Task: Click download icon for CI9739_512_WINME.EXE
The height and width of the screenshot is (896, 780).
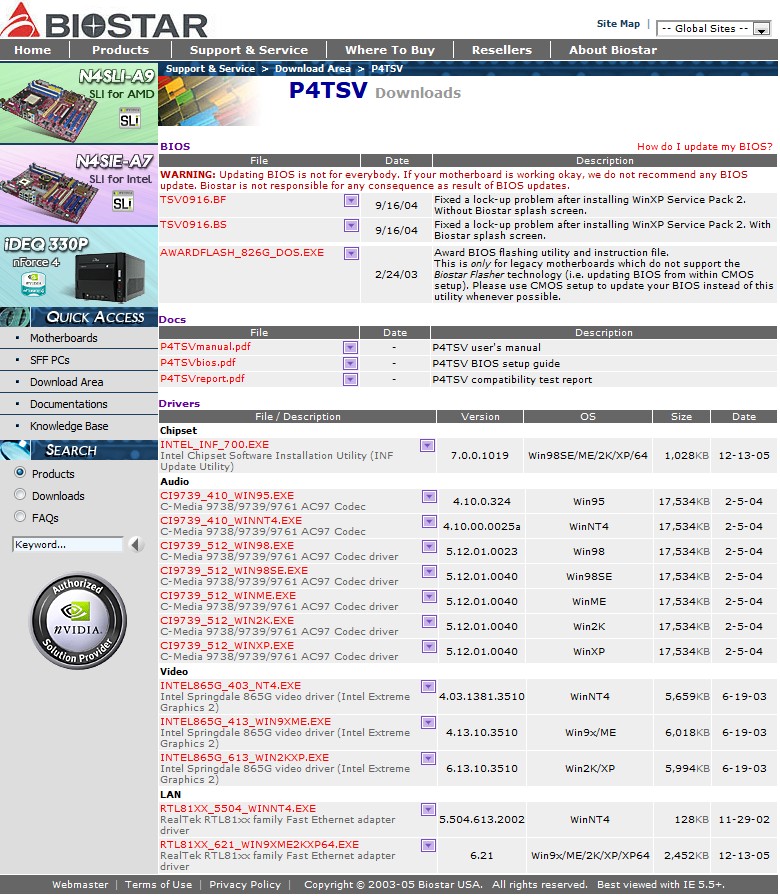Action: click(x=429, y=597)
